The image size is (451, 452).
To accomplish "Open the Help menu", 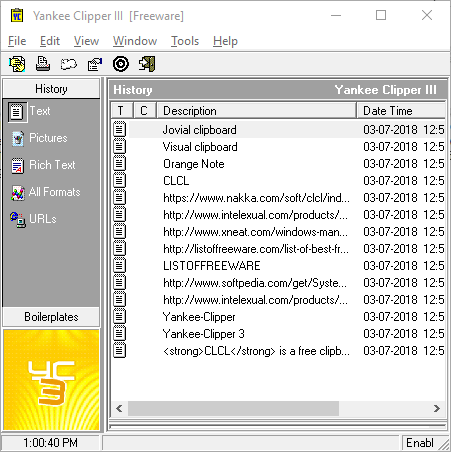I will click(x=225, y=41).
